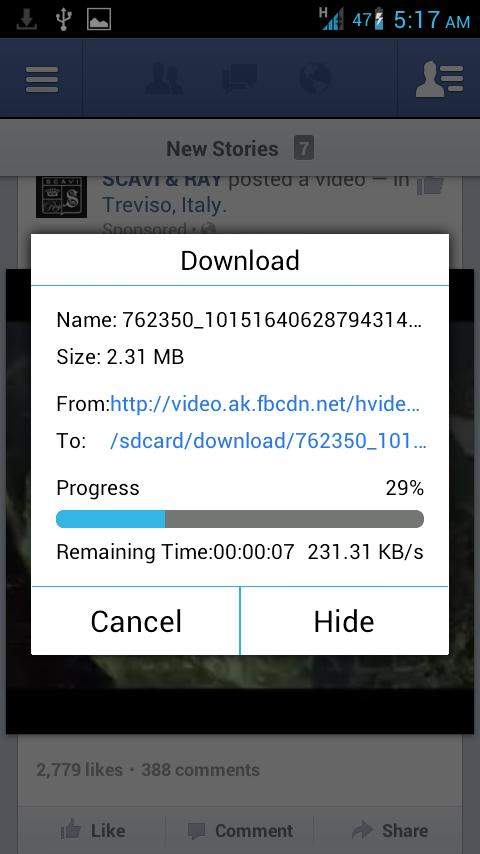
Task: Tap the battery indicator showing 47
Action: click(x=368, y=20)
